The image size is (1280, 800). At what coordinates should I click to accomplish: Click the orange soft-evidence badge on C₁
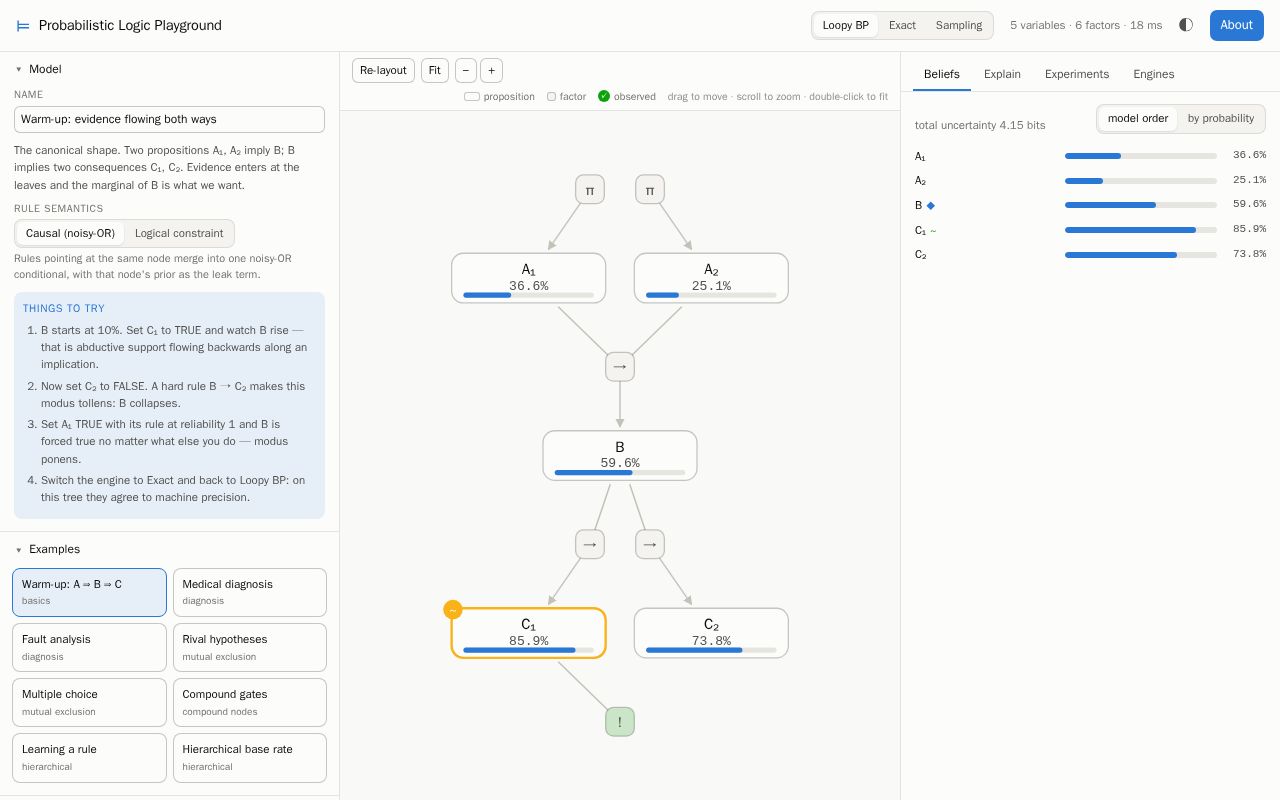453,610
